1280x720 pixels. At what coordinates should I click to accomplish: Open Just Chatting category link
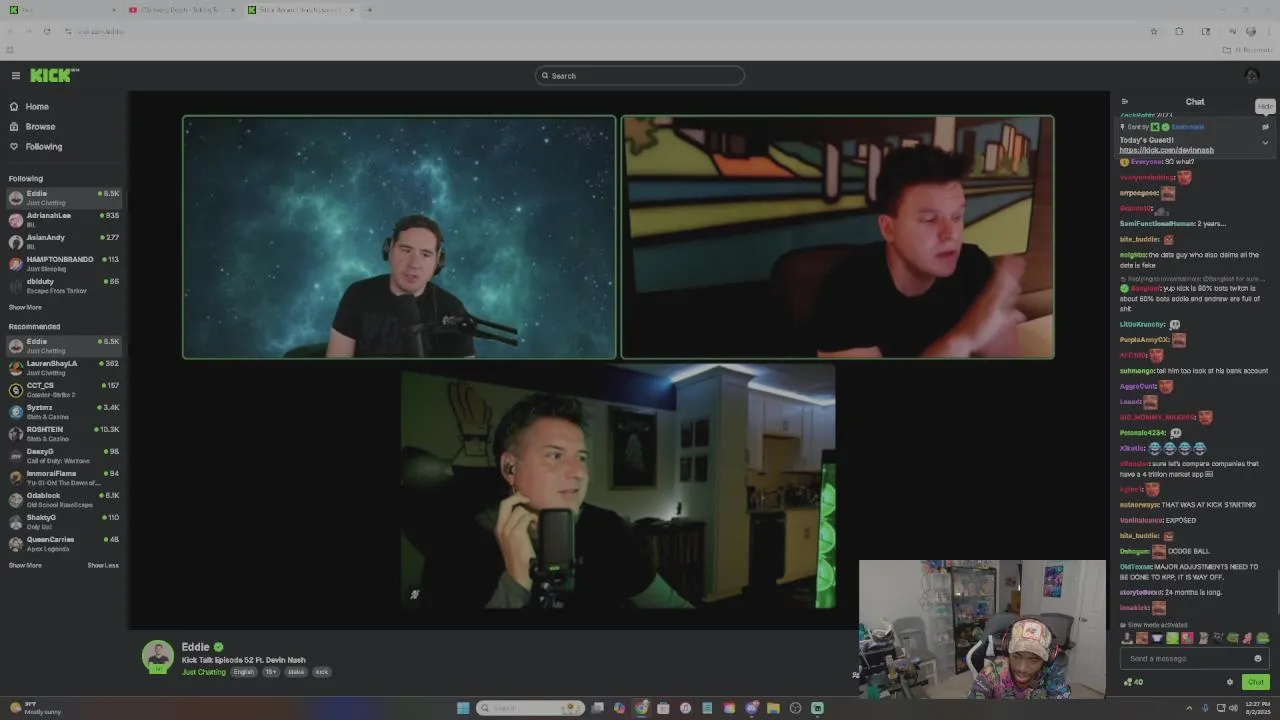[x=204, y=672]
